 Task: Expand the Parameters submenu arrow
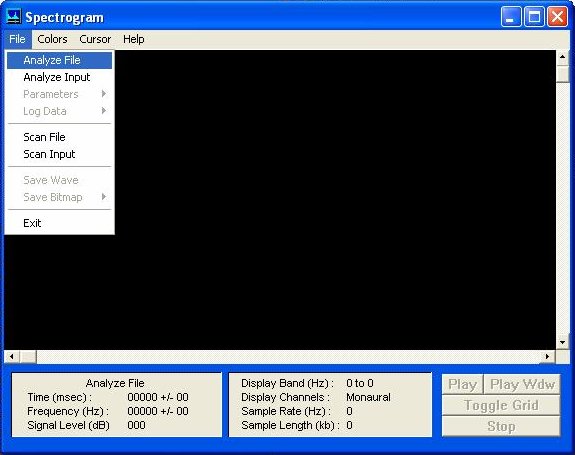tap(104, 94)
